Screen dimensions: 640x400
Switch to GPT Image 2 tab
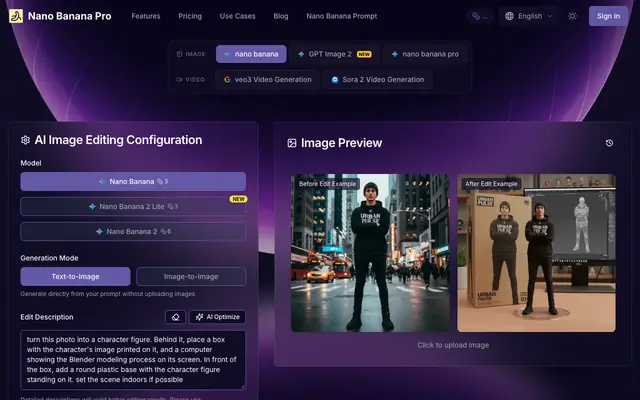pos(335,54)
